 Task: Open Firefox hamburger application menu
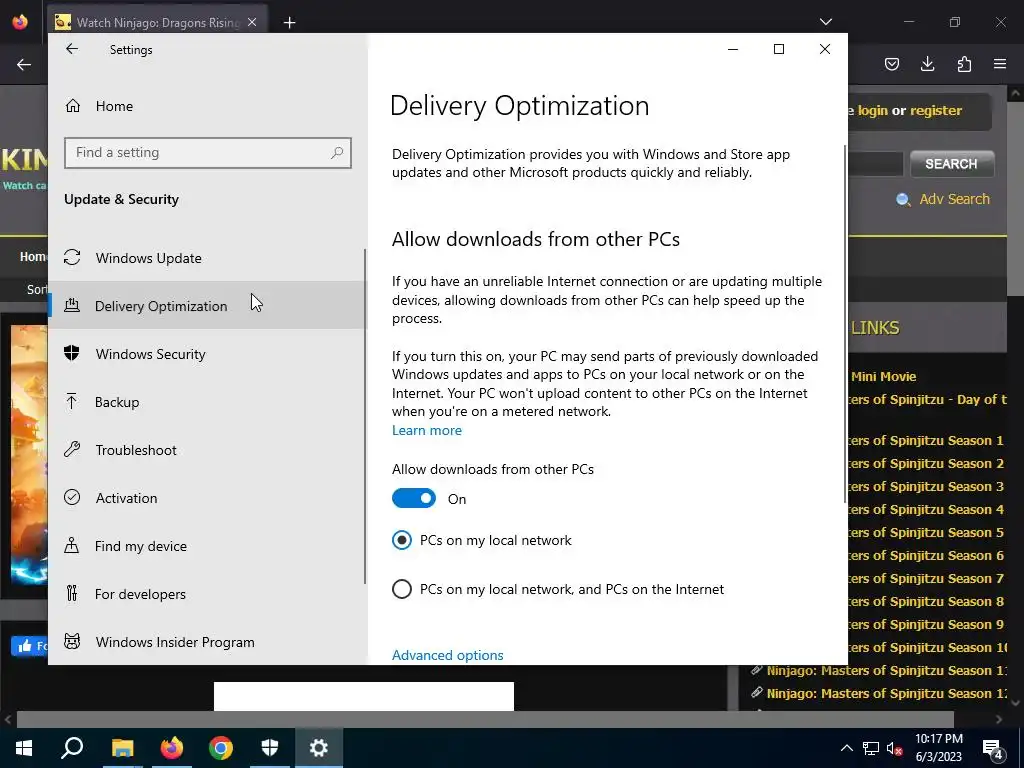click(x=1000, y=64)
